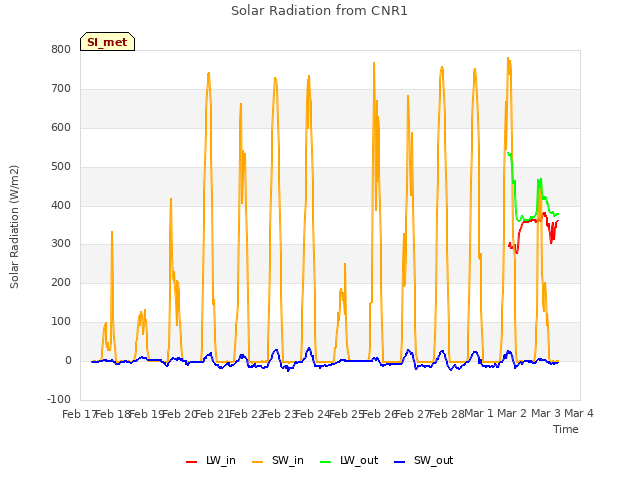Click the Mar 4 x-axis label
This screenshot has height=480, width=640.
pyautogui.click(x=579, y=414)
